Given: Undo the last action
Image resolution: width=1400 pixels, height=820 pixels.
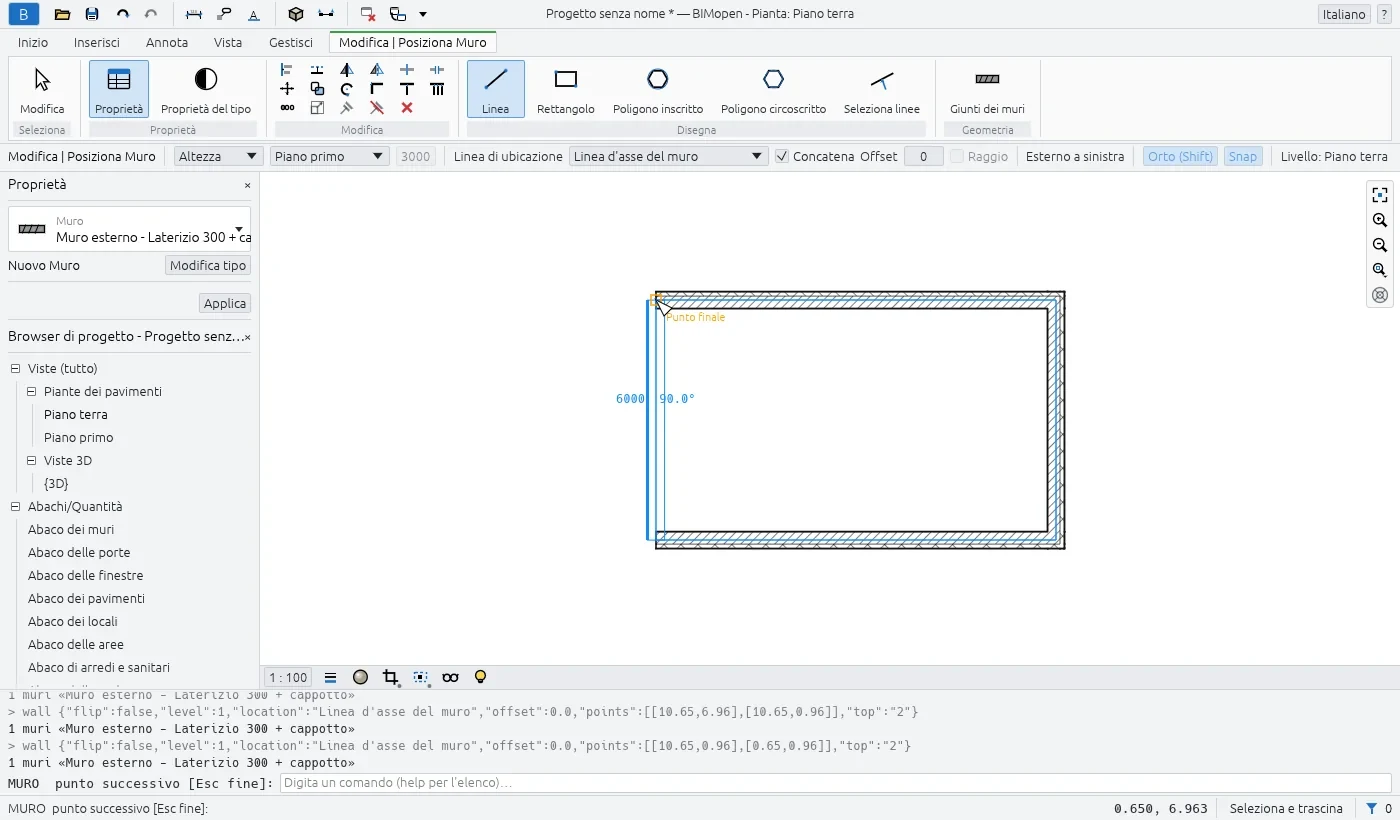Looking at the screenshot, I should point(122,14).
